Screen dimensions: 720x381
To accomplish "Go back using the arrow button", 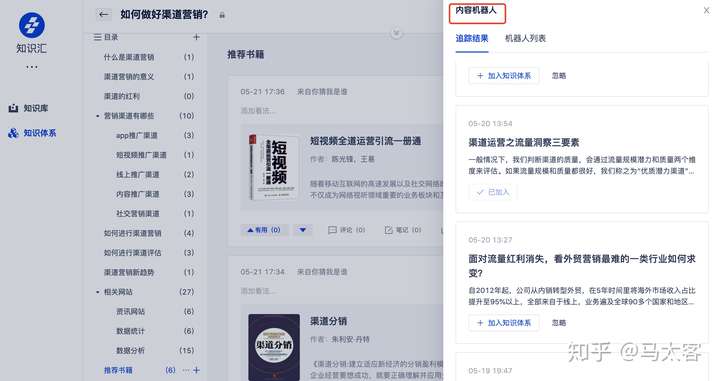I will [x=104, y=15].
